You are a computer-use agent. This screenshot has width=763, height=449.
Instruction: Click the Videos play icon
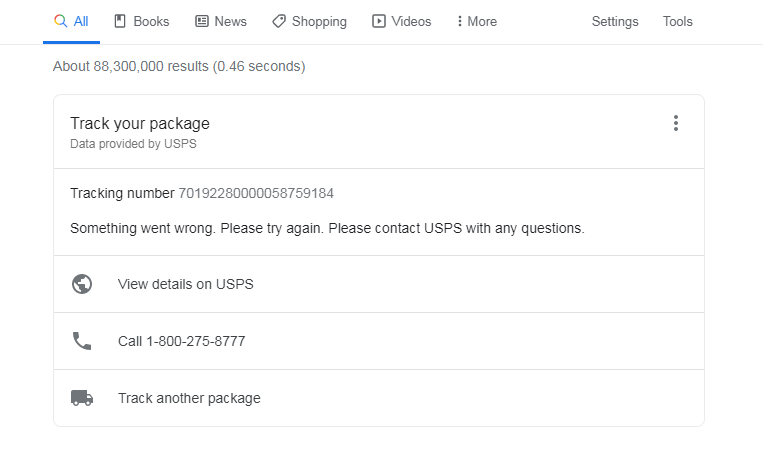click(x=379, y=21)
